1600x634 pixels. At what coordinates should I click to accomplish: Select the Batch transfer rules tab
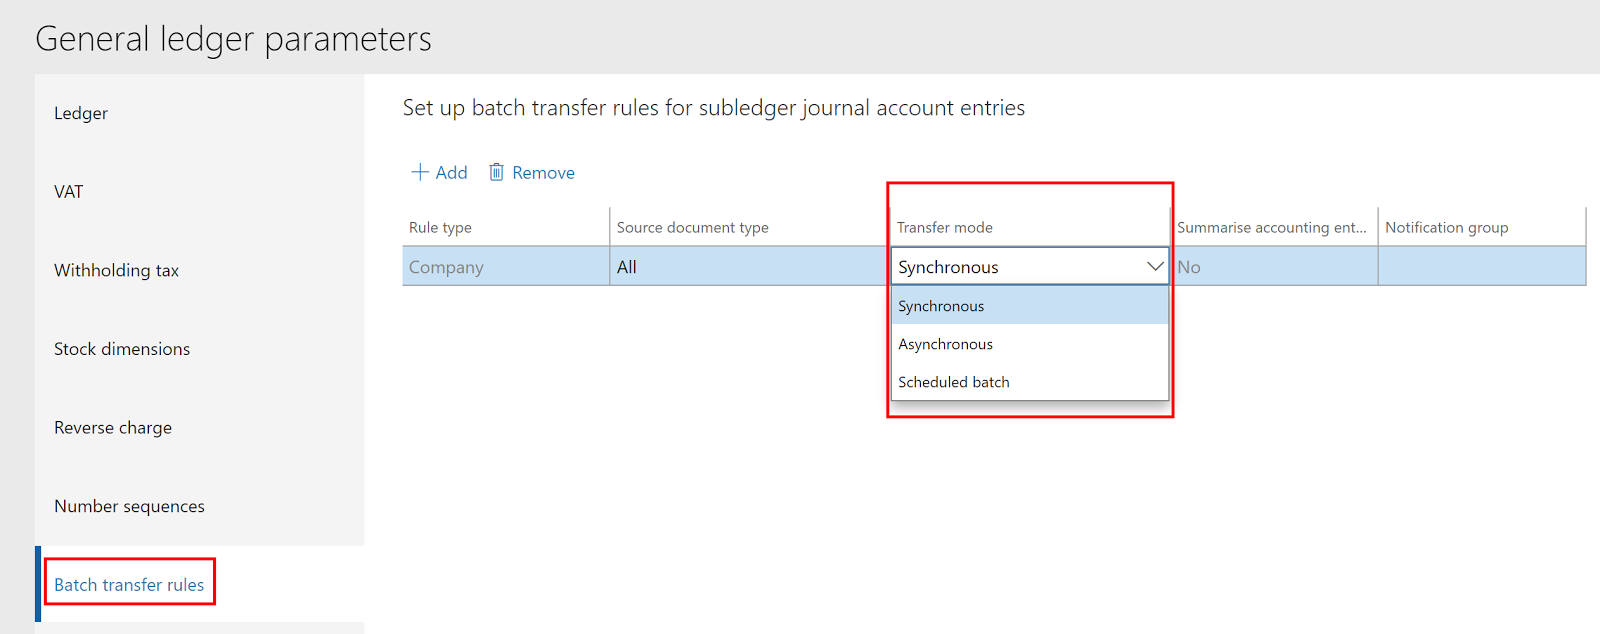[x=129, y=585]
